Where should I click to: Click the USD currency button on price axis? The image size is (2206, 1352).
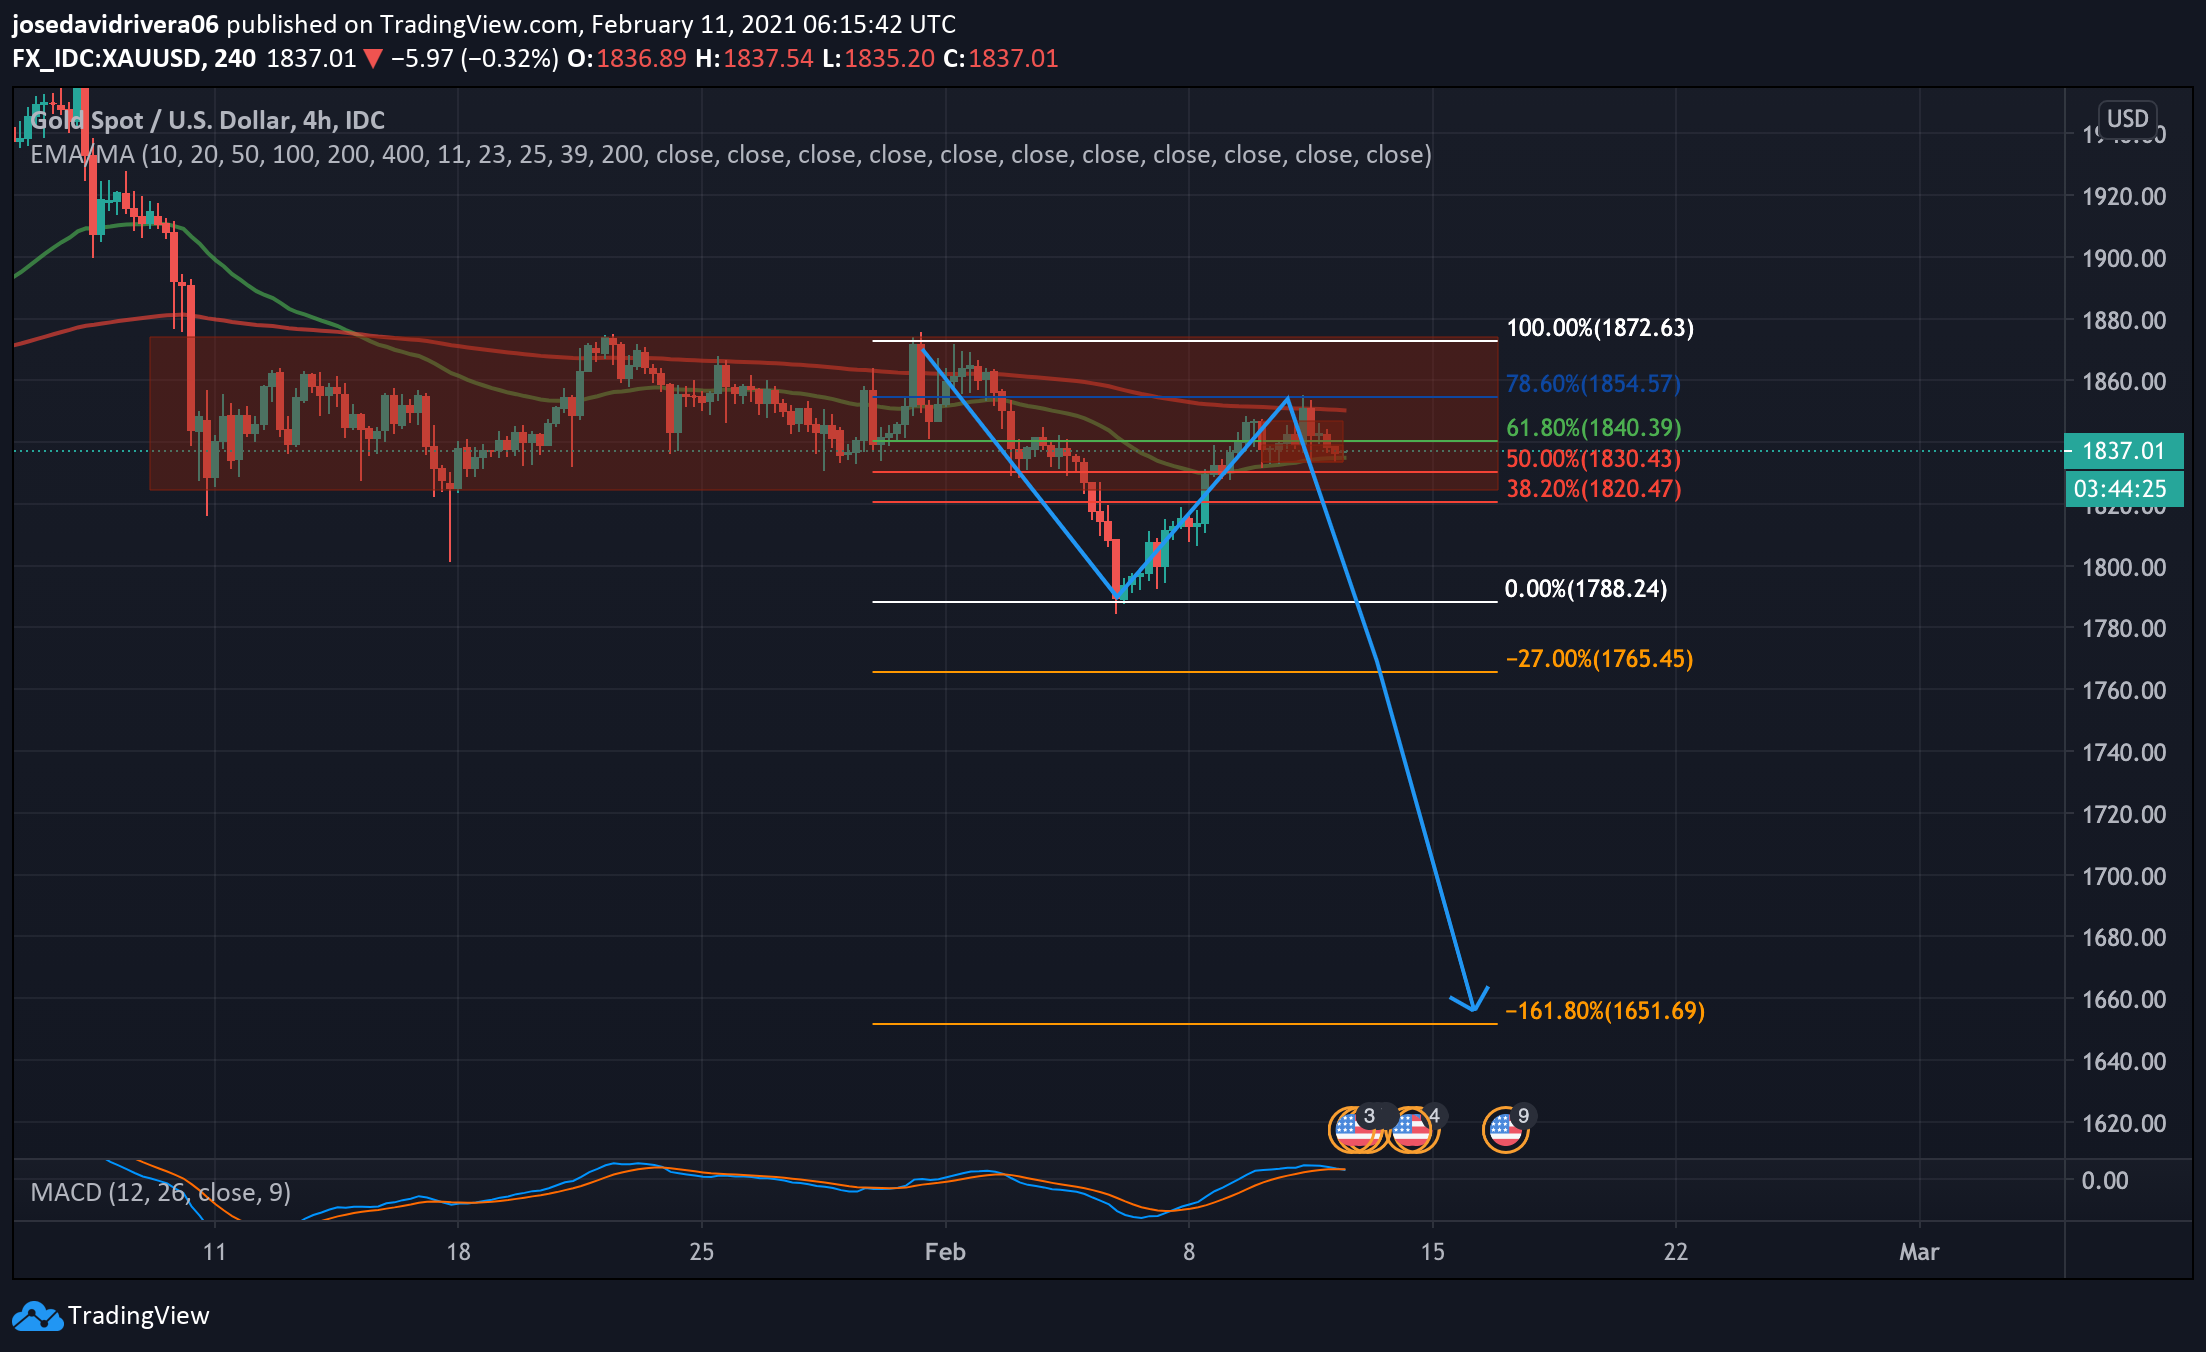click(x=2127, y=119)
